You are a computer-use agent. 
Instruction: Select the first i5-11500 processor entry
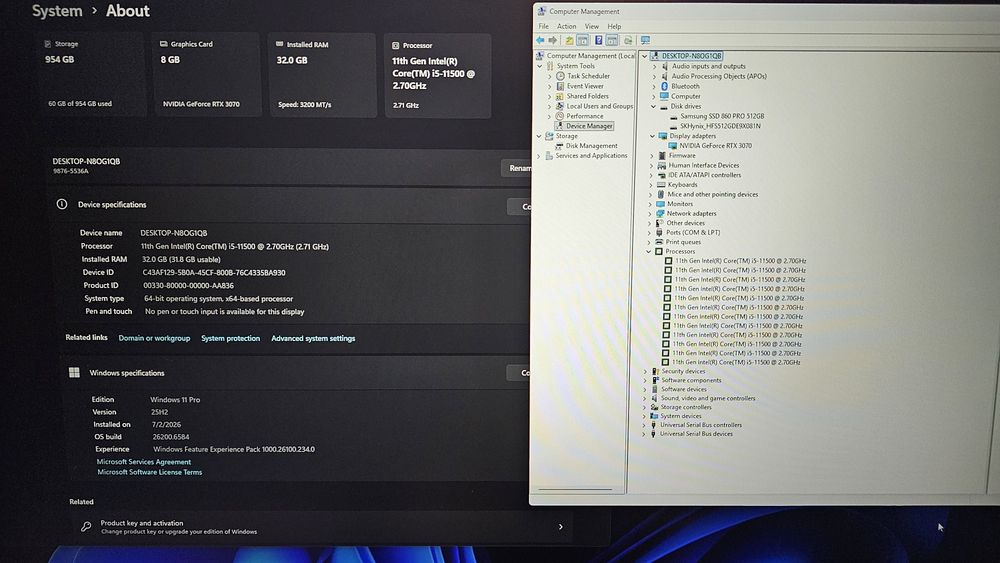pos(740,261)
